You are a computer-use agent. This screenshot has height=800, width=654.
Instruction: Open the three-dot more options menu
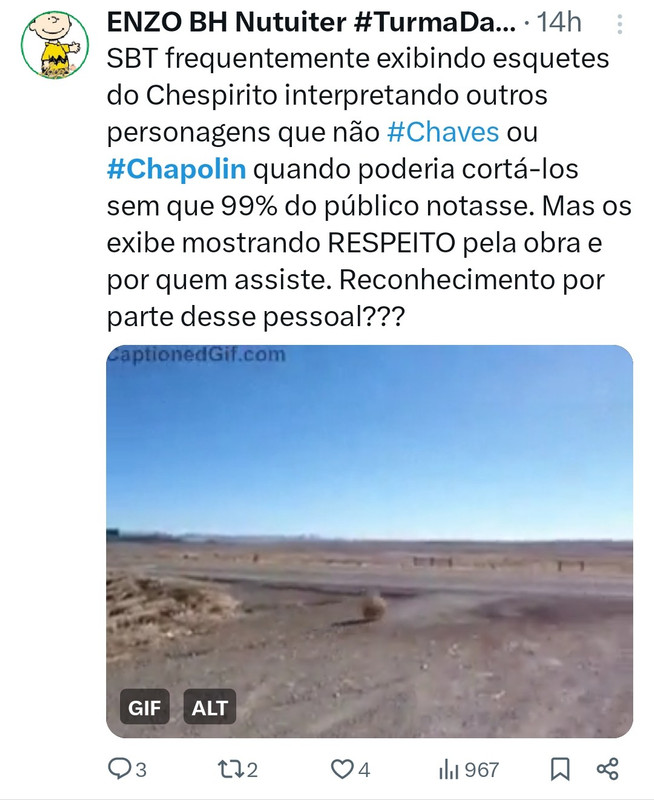[619, 24]
